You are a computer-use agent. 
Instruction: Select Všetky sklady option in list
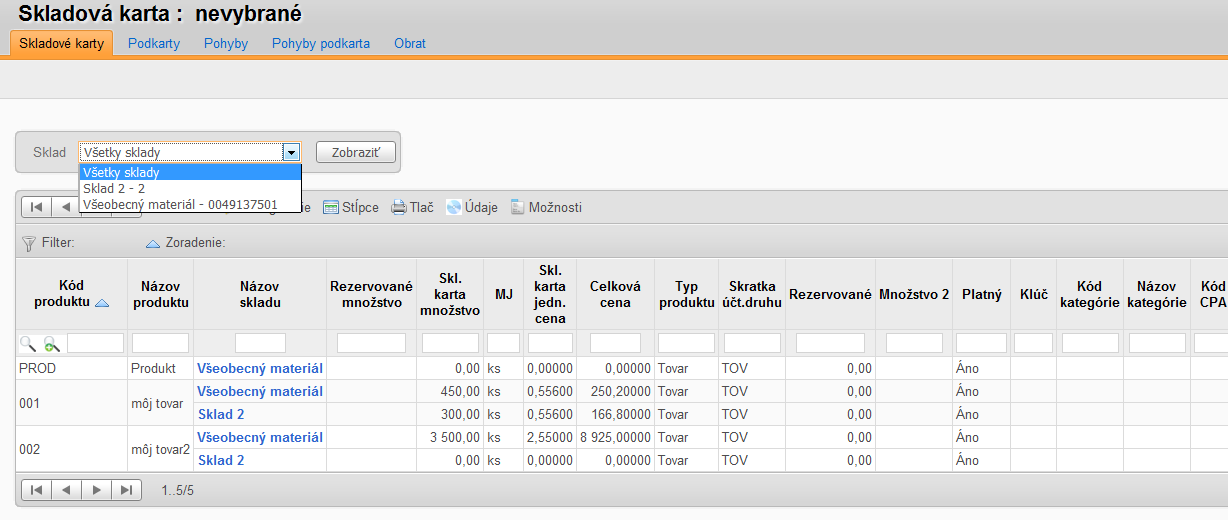(x=190, y=172)
